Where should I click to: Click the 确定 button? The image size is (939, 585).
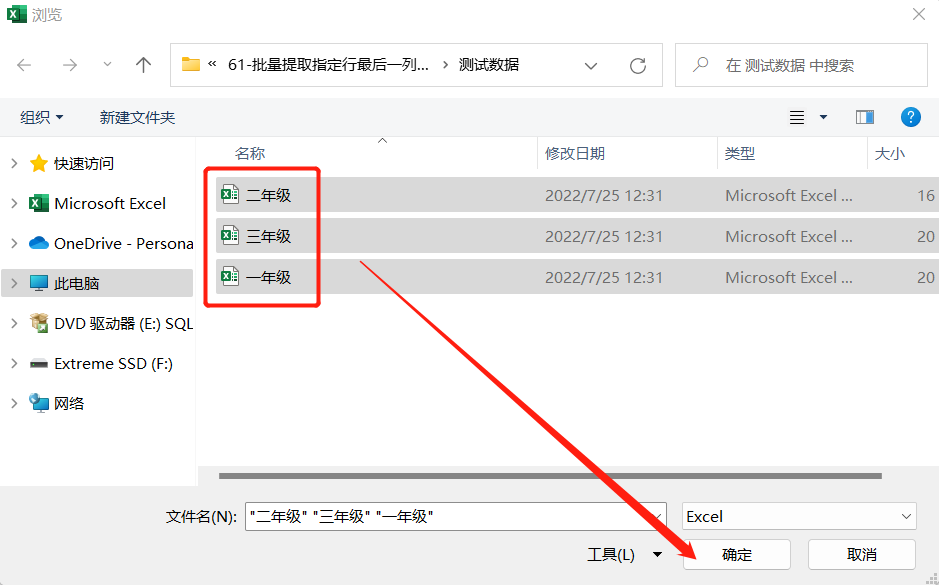pos(737,554)
